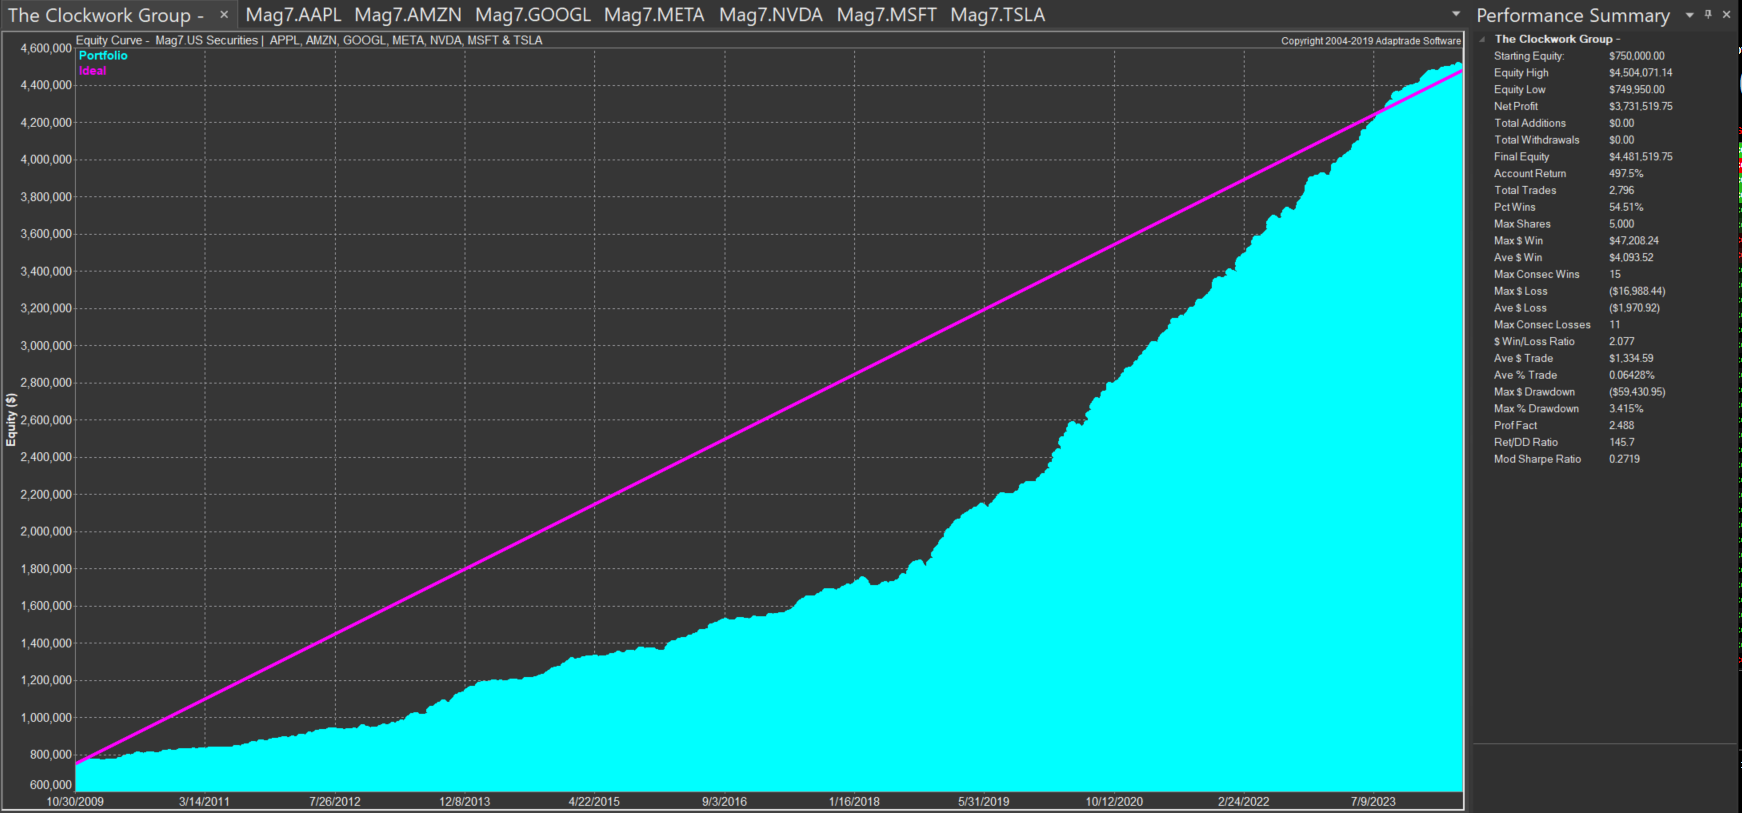Viewport: 1742px width, 813px height.
Task: Go to the Mag7.NVDA tab
Action: pos(771,15)
